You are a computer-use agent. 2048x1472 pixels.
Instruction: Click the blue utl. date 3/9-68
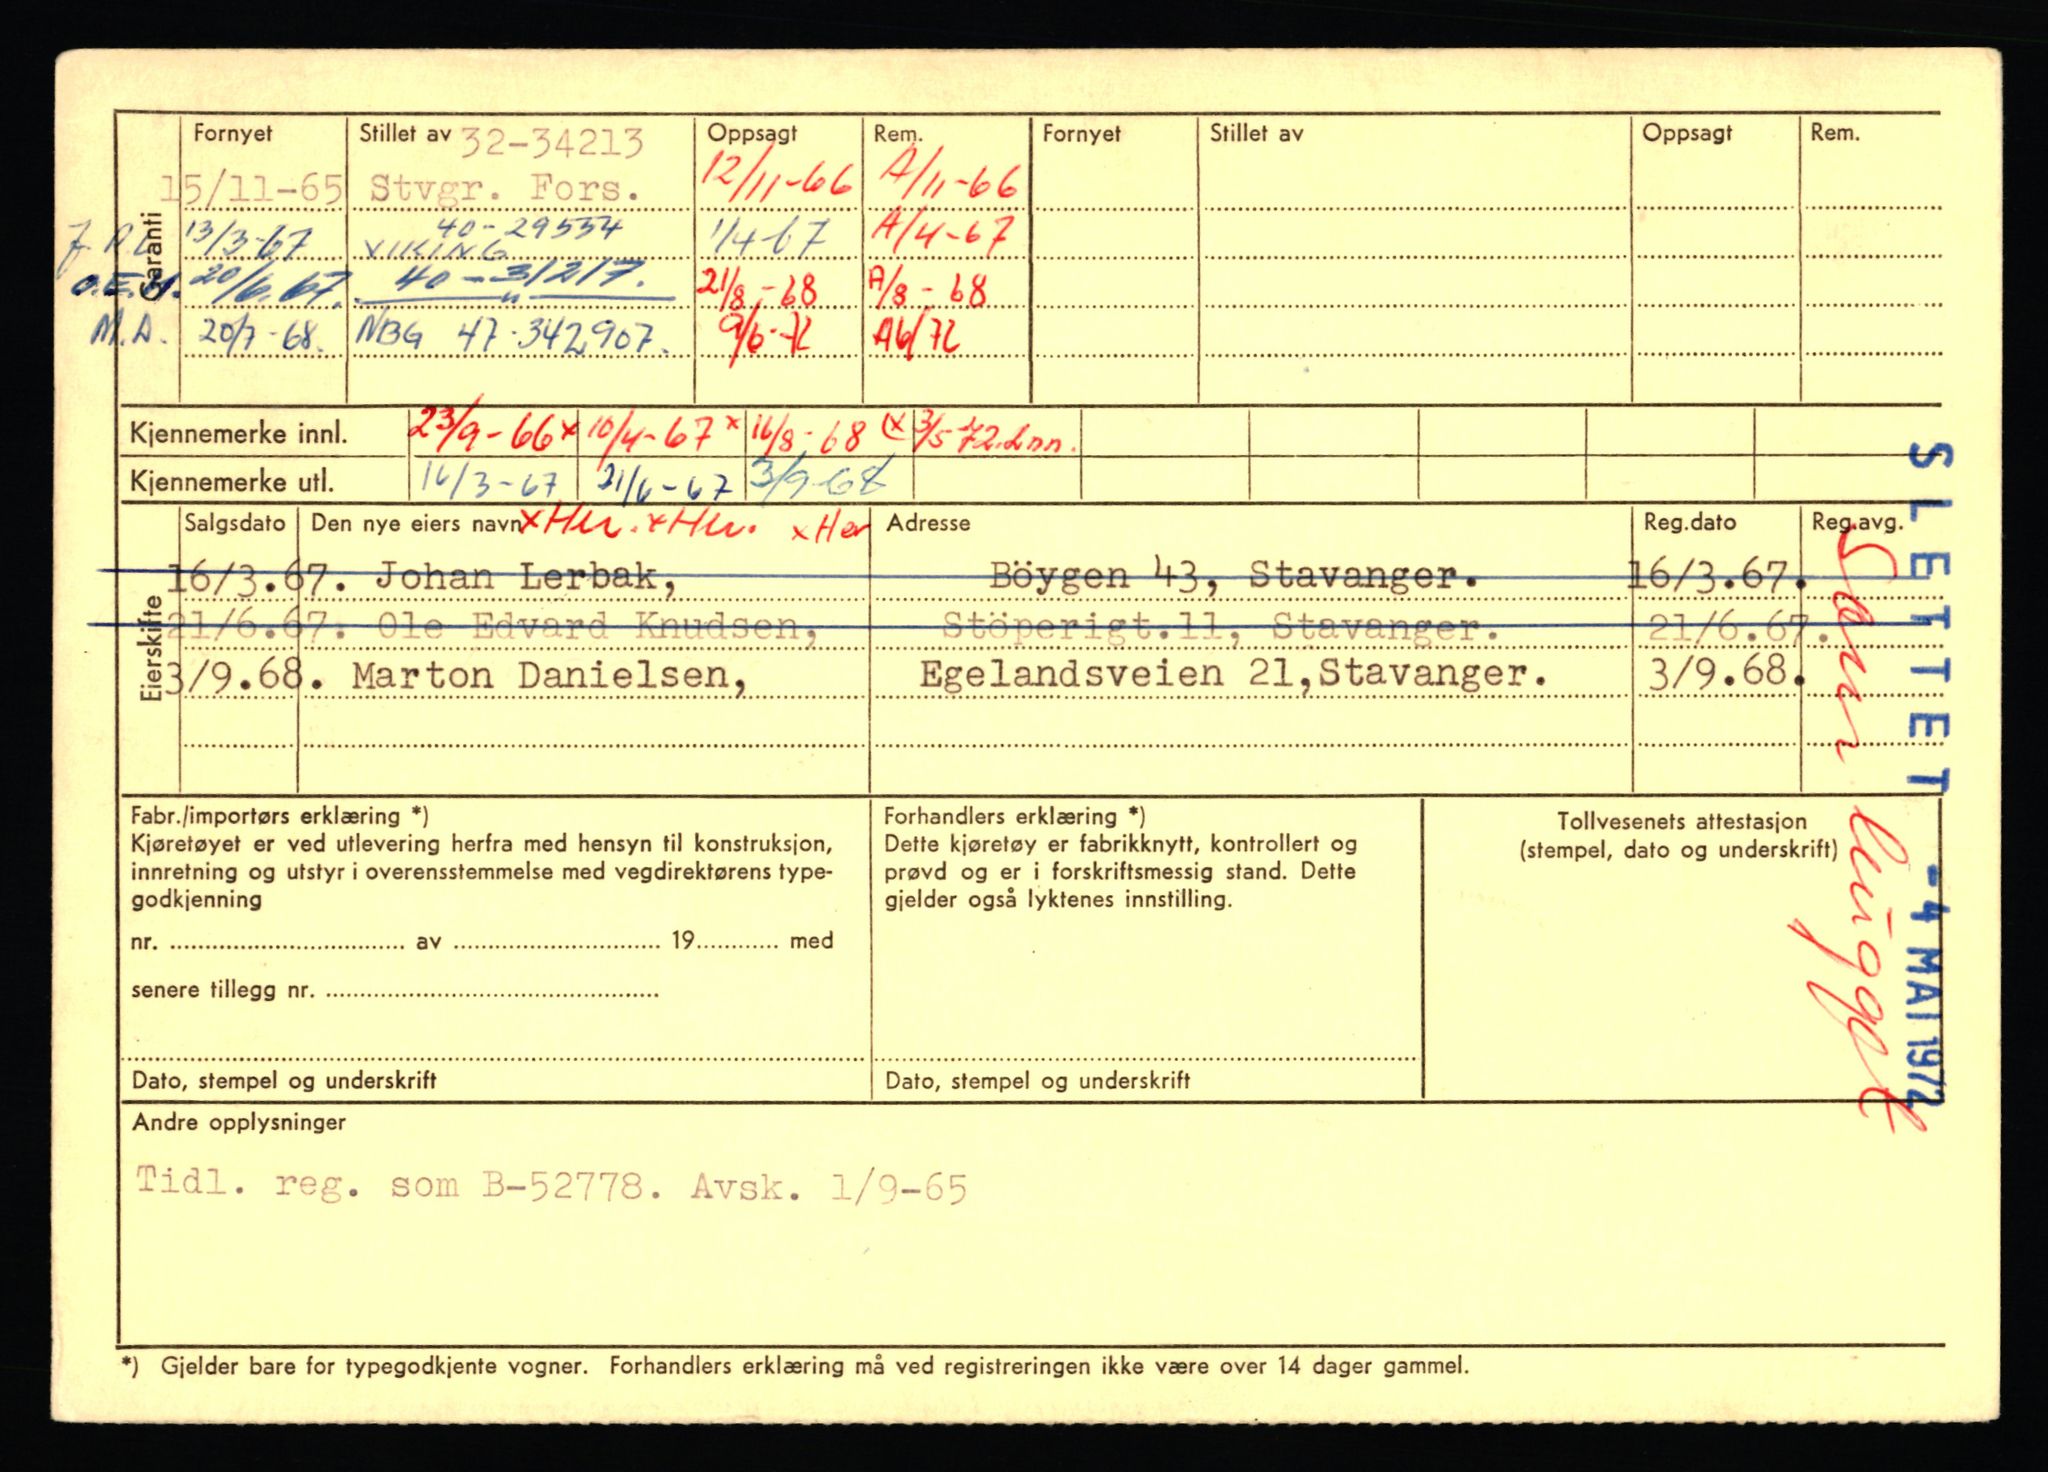[x=819, y=476]
